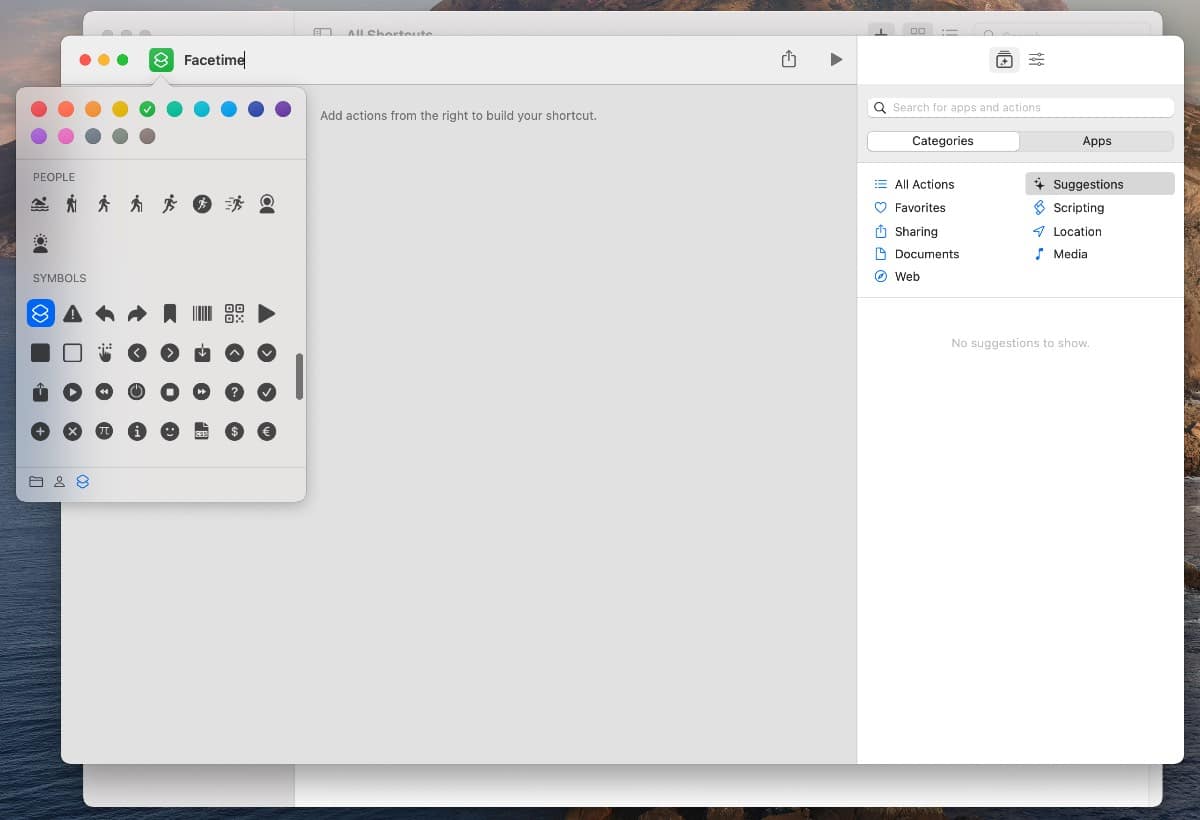The width and height of the screenshot is (1200, 820).
Task: Choose the dollar sign glyph
Action: click(234, 432)
